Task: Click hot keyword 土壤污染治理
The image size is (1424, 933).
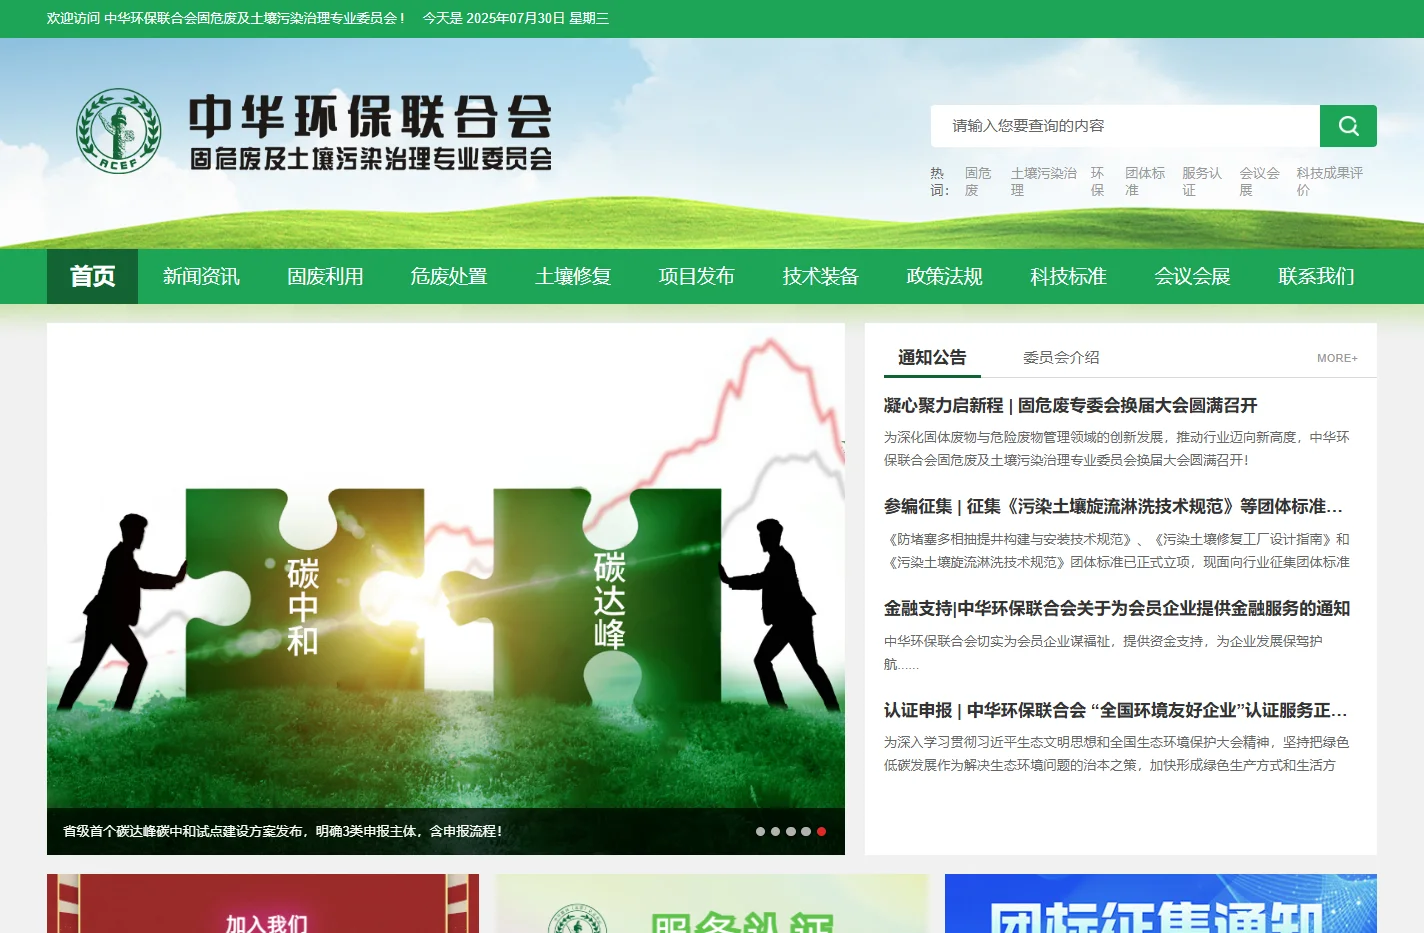Action: [x=1044, y=181]
